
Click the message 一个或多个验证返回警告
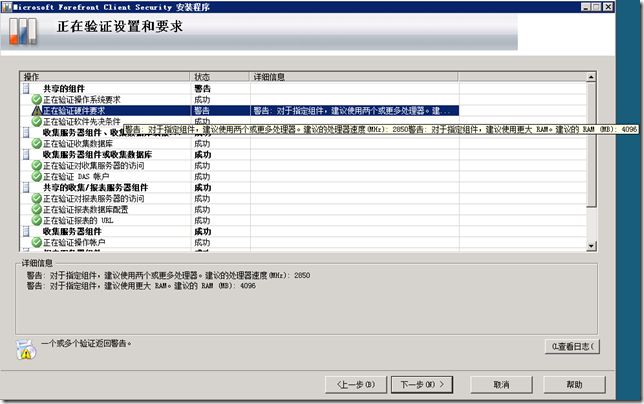coord(86,343)
